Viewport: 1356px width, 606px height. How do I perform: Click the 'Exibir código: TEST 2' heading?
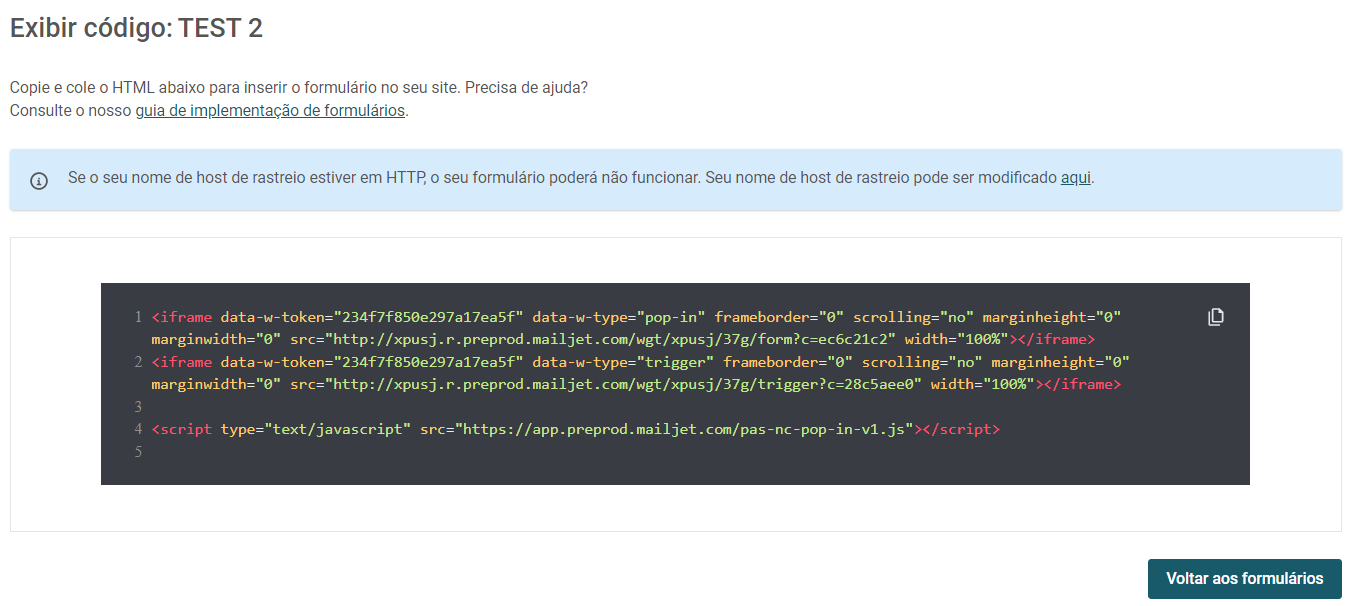pyautogui.click(x=136, y=28)
